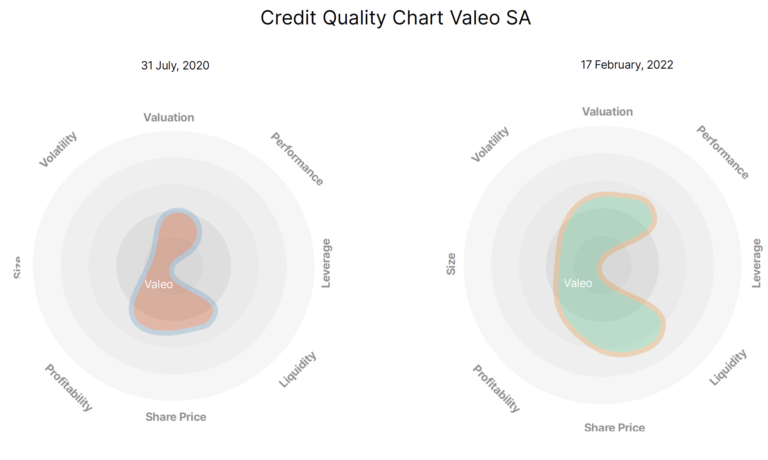Viewport: 768px width, 460px height.
Task: Click the Volatility label in the 2020 chart
Action: (58, 149)
